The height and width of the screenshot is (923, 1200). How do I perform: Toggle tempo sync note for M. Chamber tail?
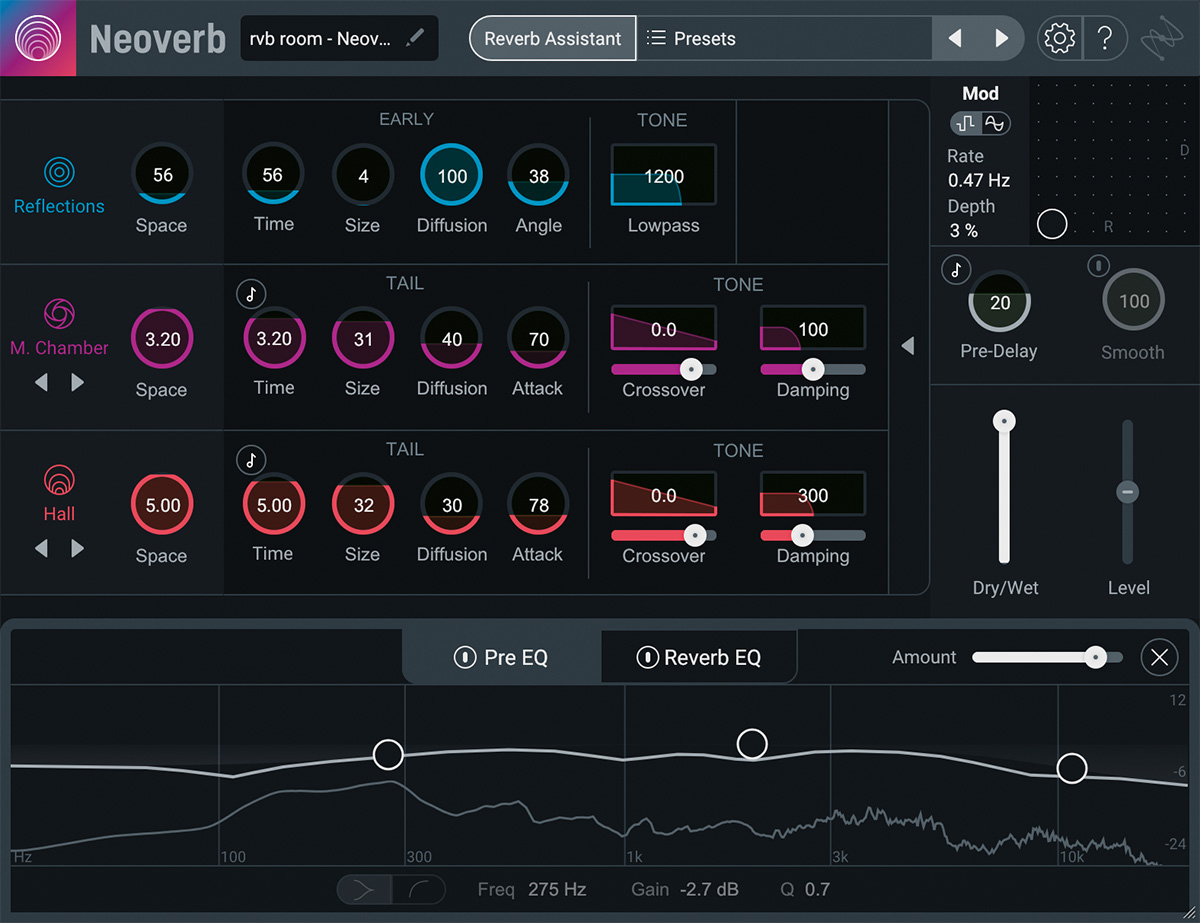251,294
